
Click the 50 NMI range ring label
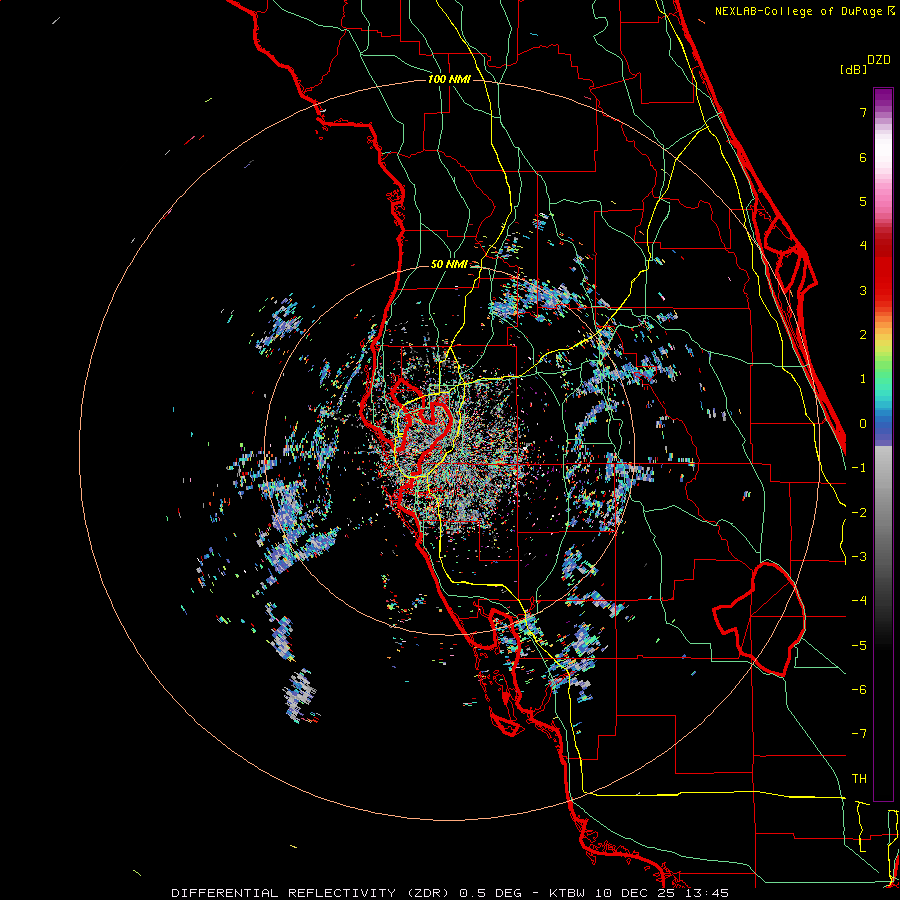point(449,265)
